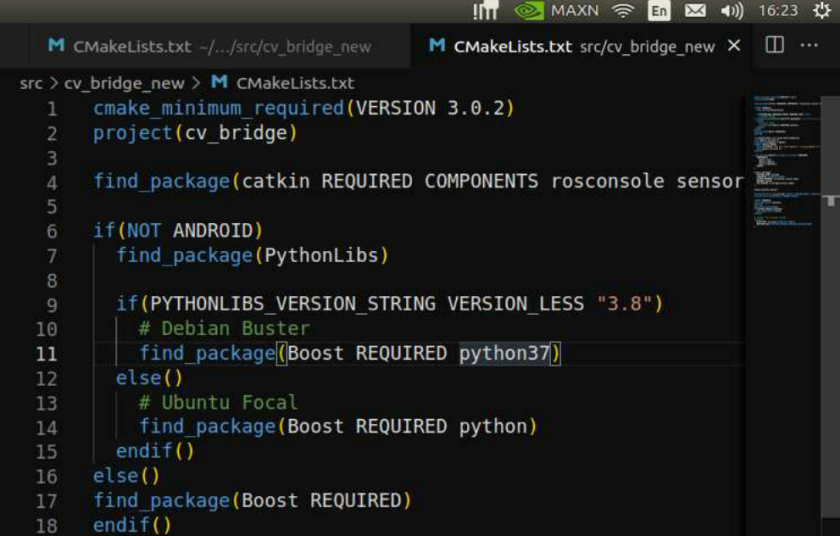Click the 'cv_bridge_new' breadcrumb segment

click(124, 84)
